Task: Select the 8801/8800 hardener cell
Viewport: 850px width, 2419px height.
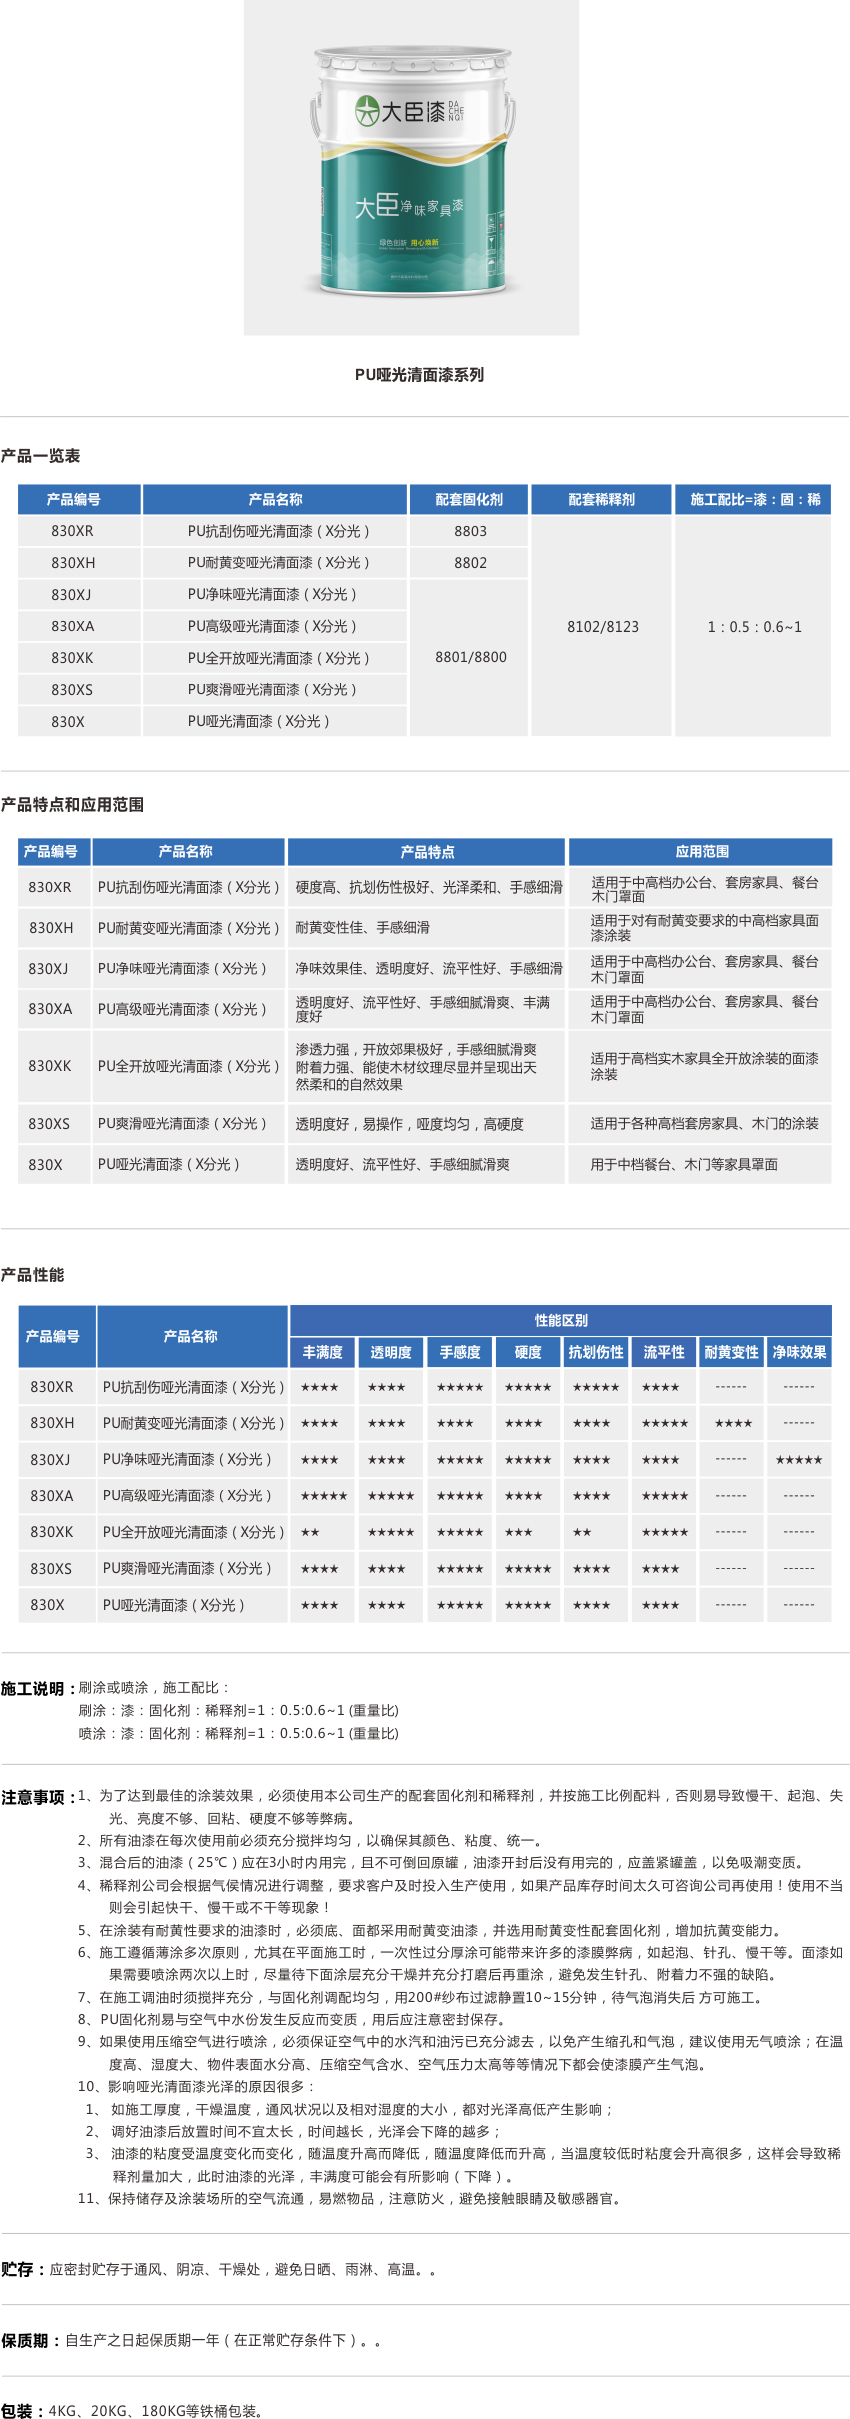Action: point(470,657)
